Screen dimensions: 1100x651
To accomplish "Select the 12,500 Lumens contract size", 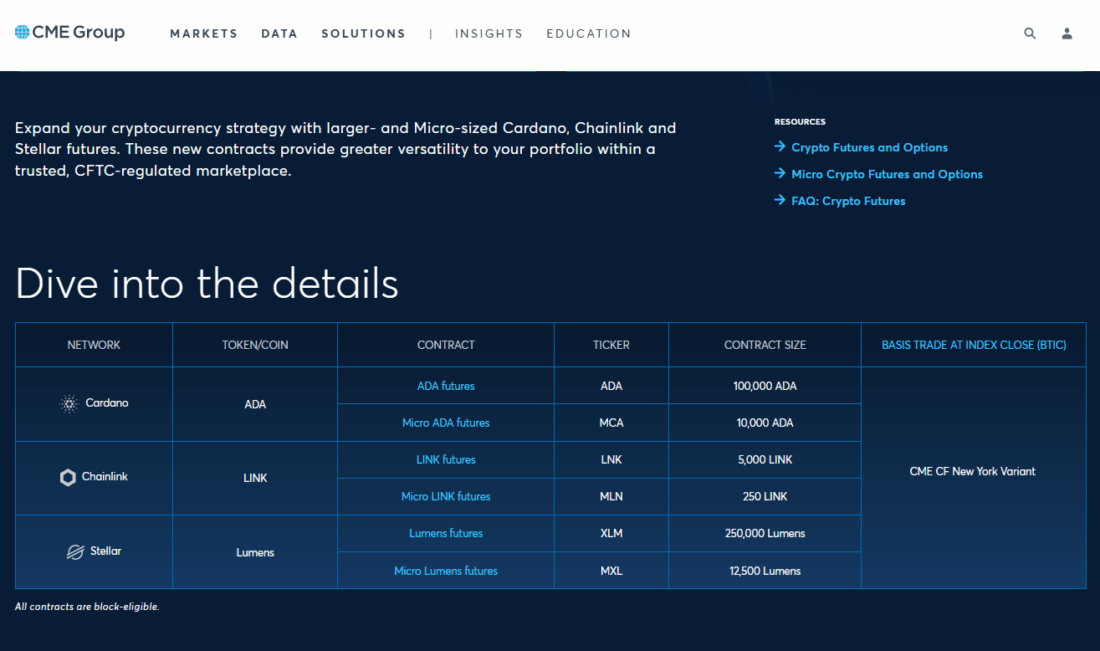I will (x=765, y=571).
